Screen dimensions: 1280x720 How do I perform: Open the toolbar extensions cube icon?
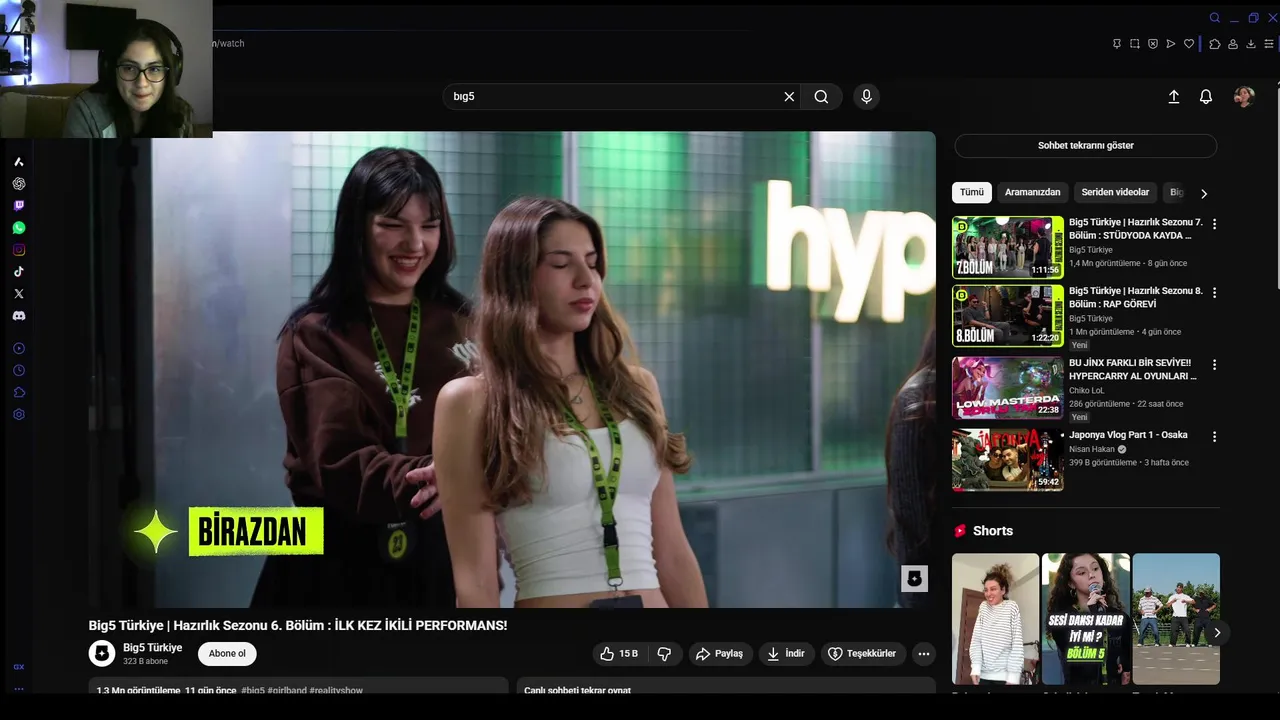[1214, 44]
